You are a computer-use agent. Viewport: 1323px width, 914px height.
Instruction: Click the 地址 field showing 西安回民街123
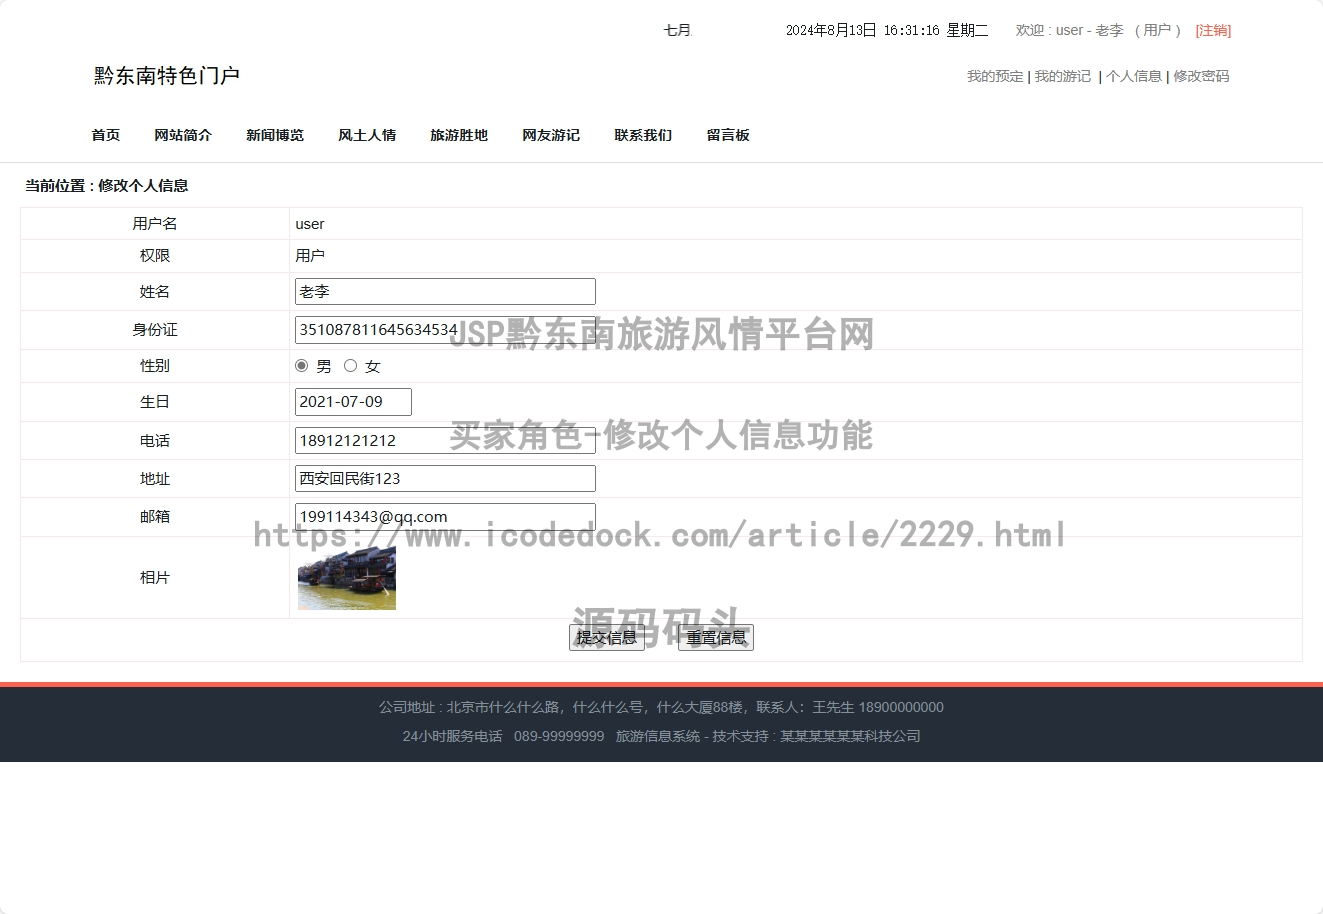[445, 478]
